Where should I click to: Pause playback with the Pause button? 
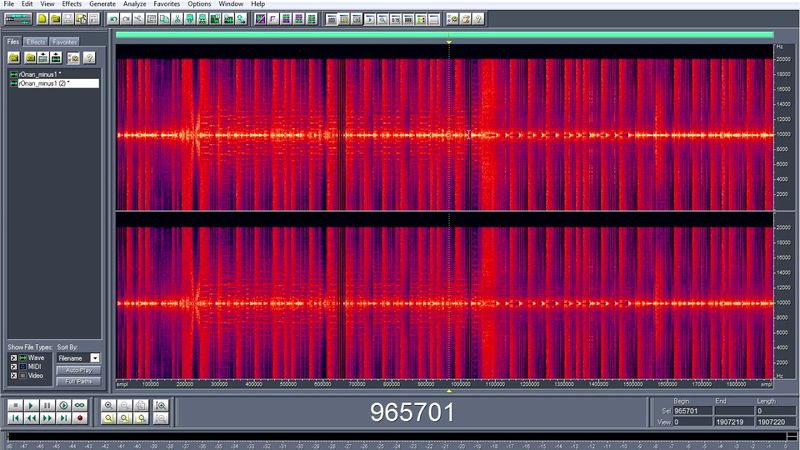[47, 405]
